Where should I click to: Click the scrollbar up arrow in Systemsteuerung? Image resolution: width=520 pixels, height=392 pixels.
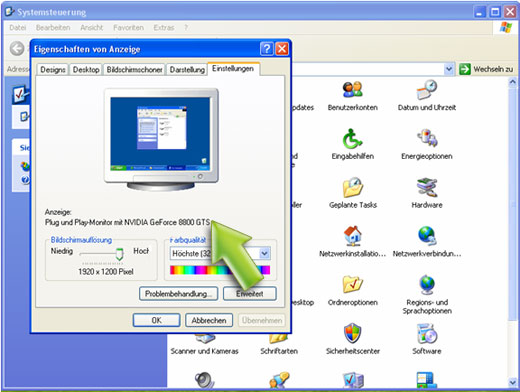513,82
